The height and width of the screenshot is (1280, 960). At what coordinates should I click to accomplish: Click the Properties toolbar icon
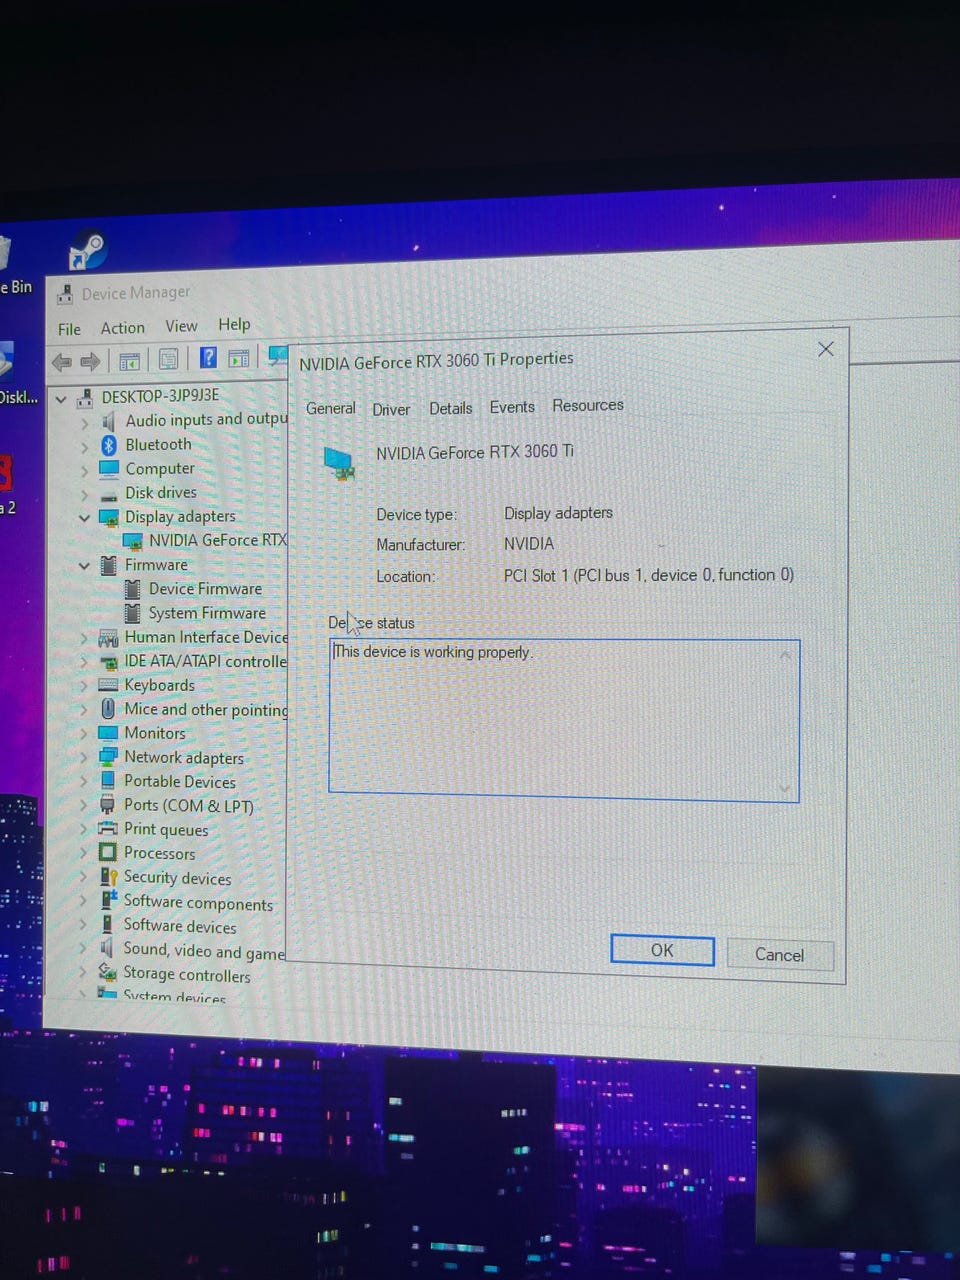[168, 359]
